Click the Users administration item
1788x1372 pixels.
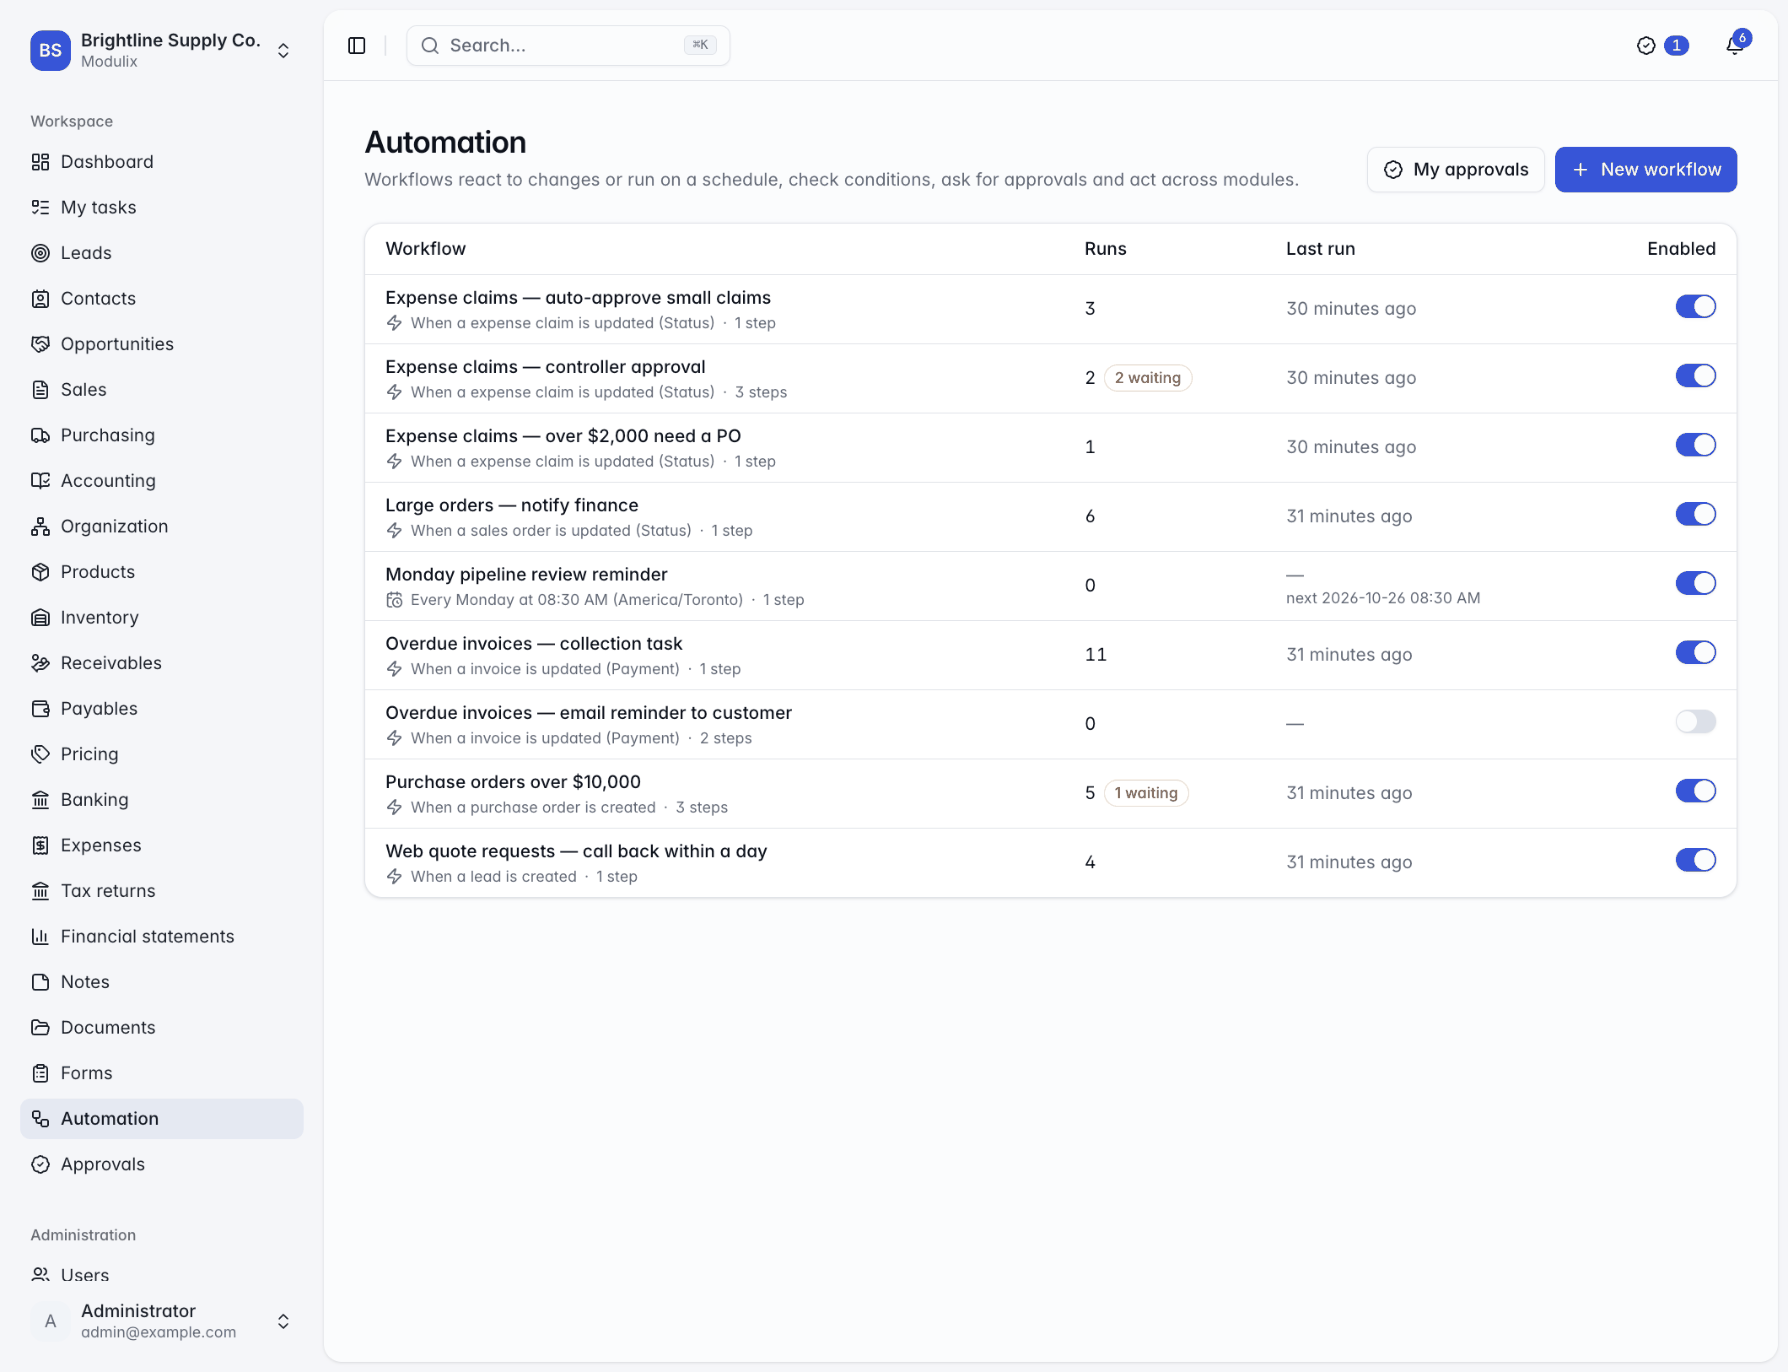[x=162, y=1275]
